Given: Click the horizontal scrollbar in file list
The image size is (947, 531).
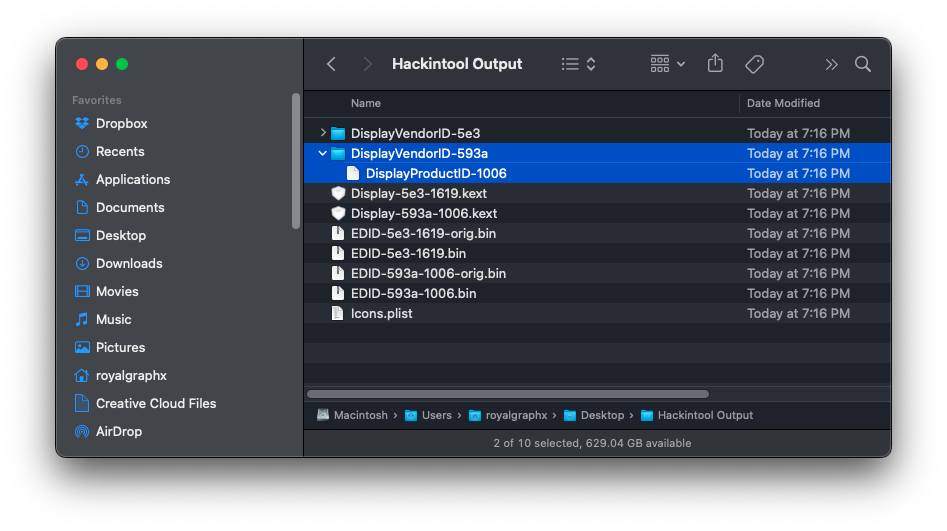Looking at the screenshot, I should coord(508,394).
